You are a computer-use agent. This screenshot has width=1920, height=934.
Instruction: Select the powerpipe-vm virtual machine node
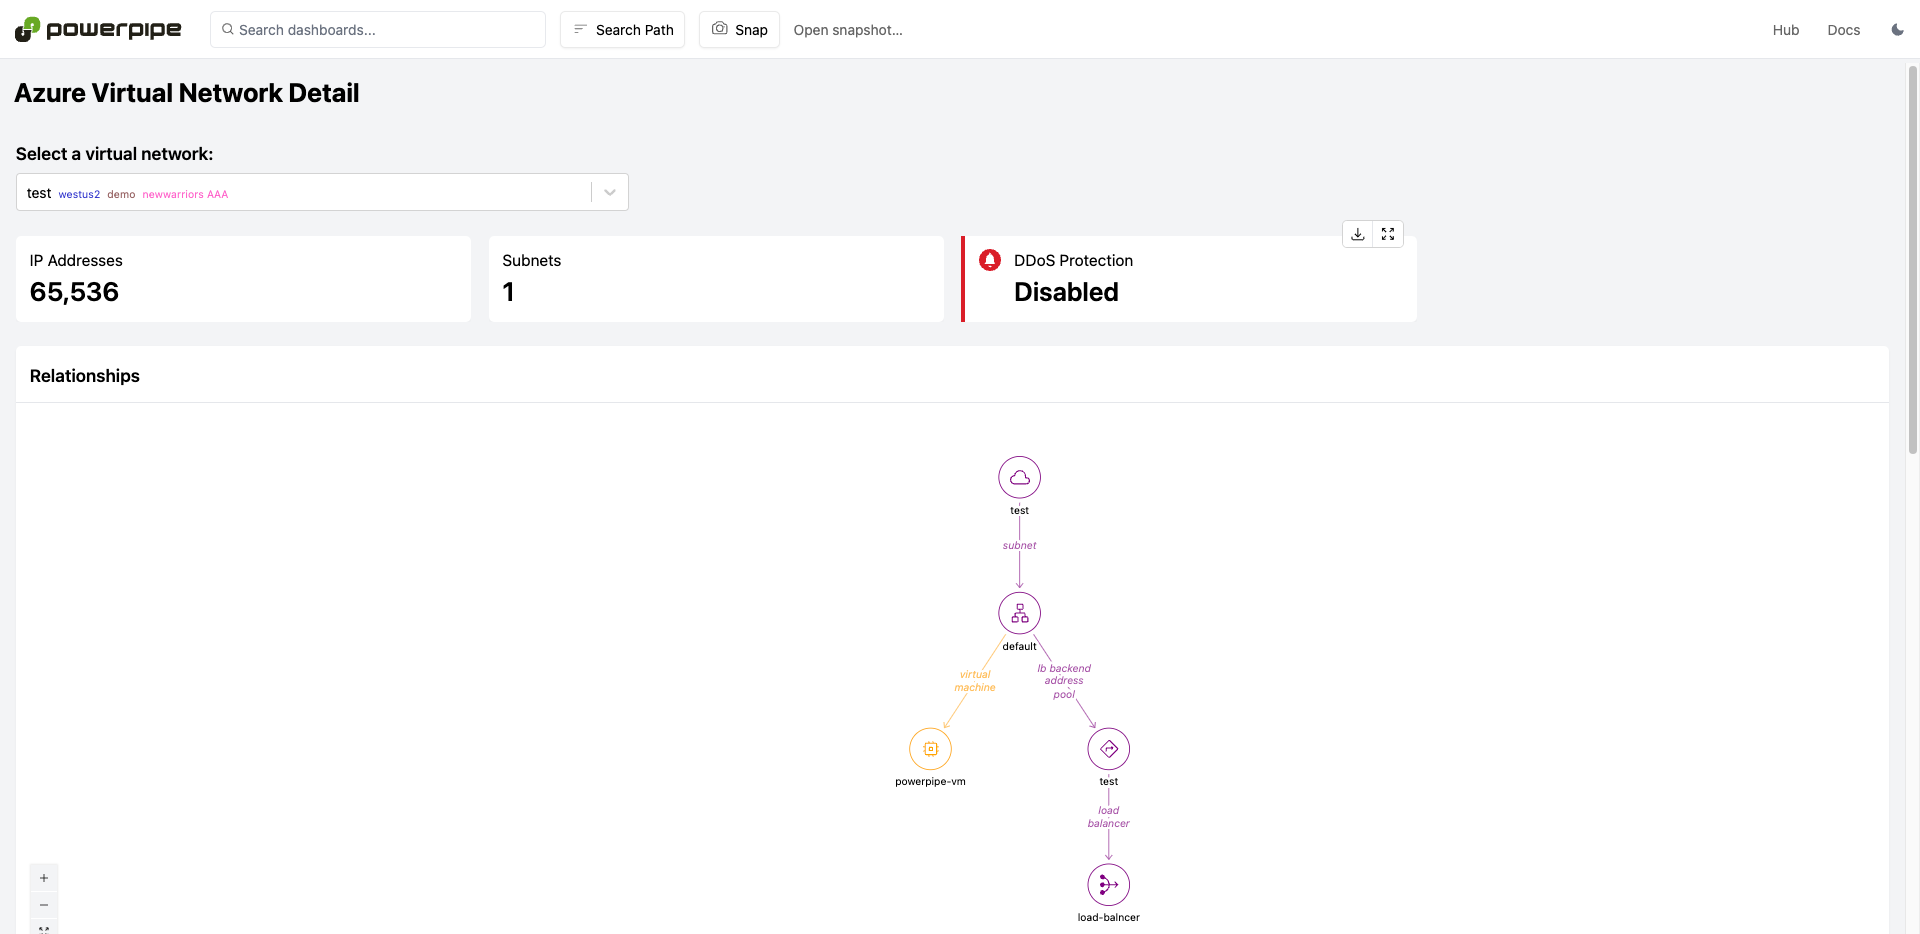(930, 749)
